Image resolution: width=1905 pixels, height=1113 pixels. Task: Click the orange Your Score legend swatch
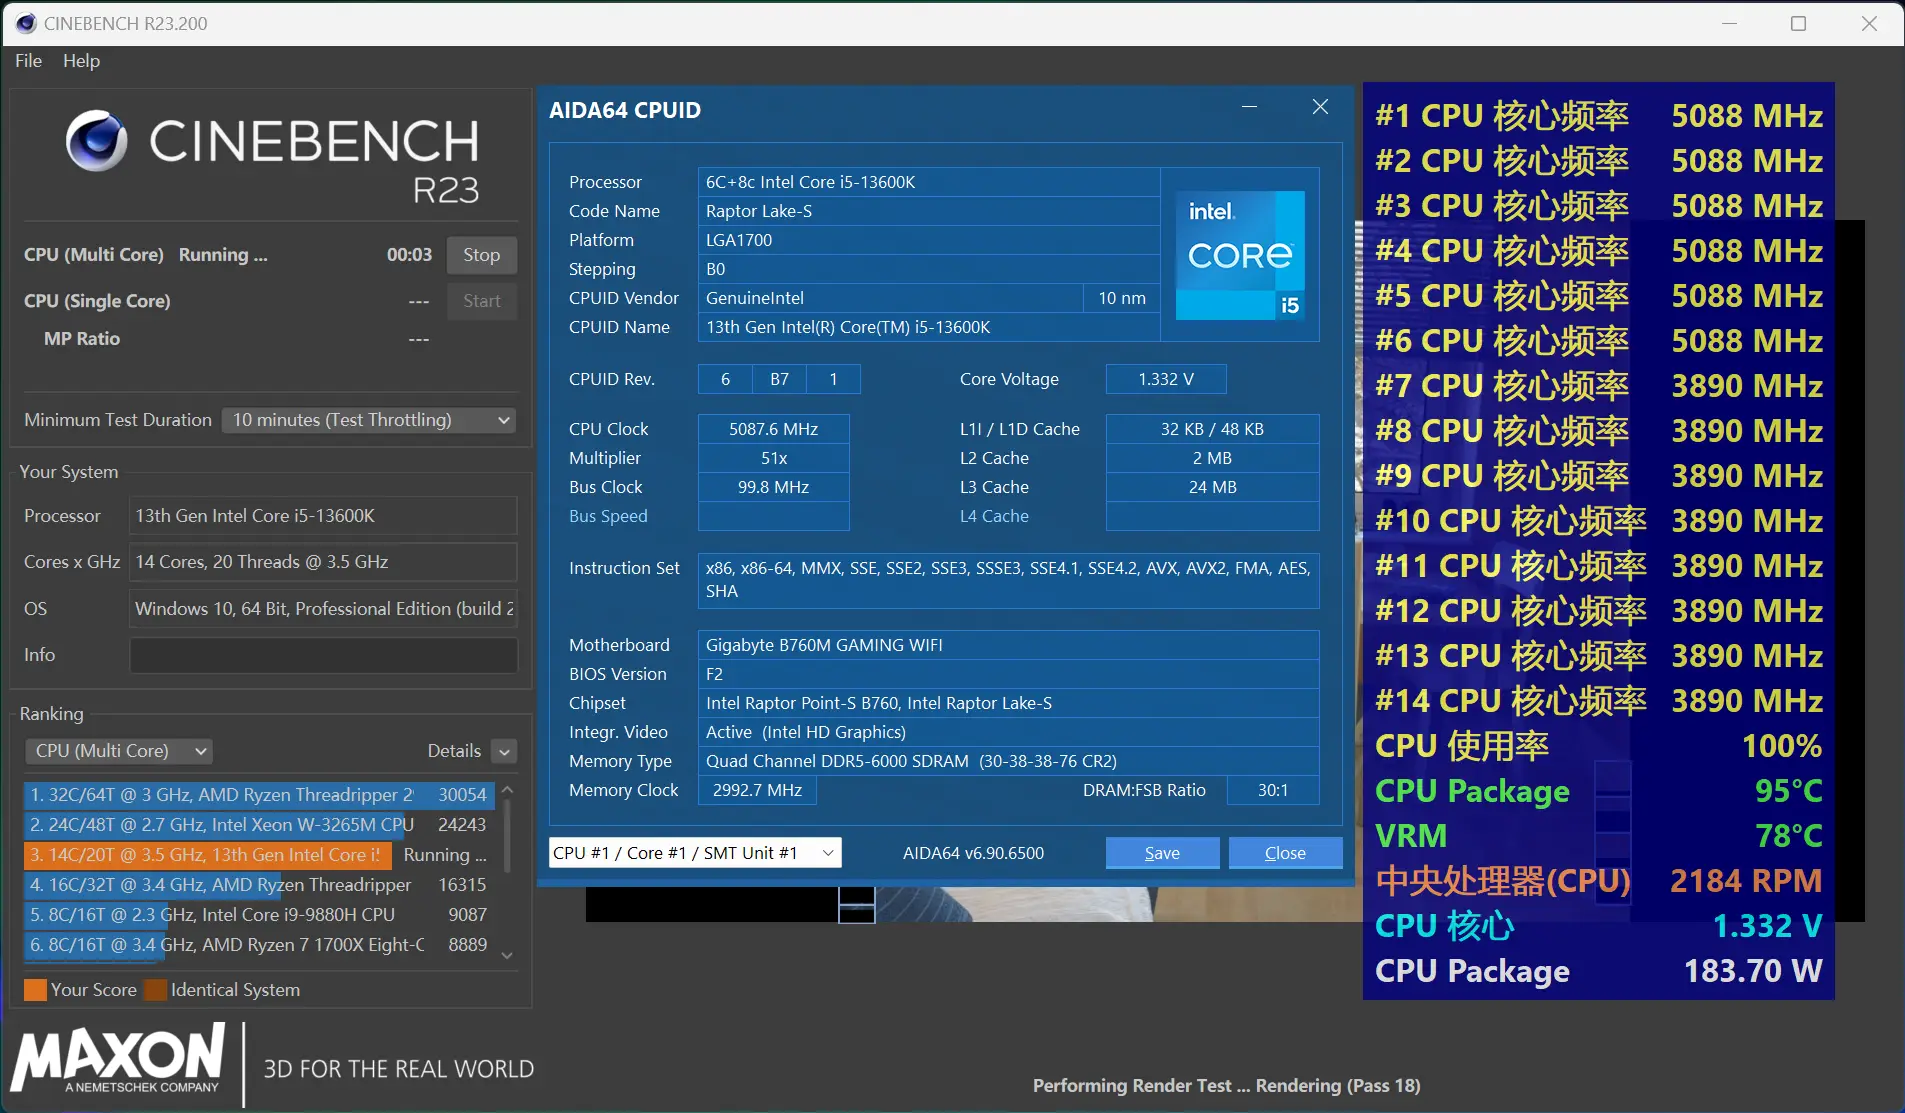pos(35,990)
